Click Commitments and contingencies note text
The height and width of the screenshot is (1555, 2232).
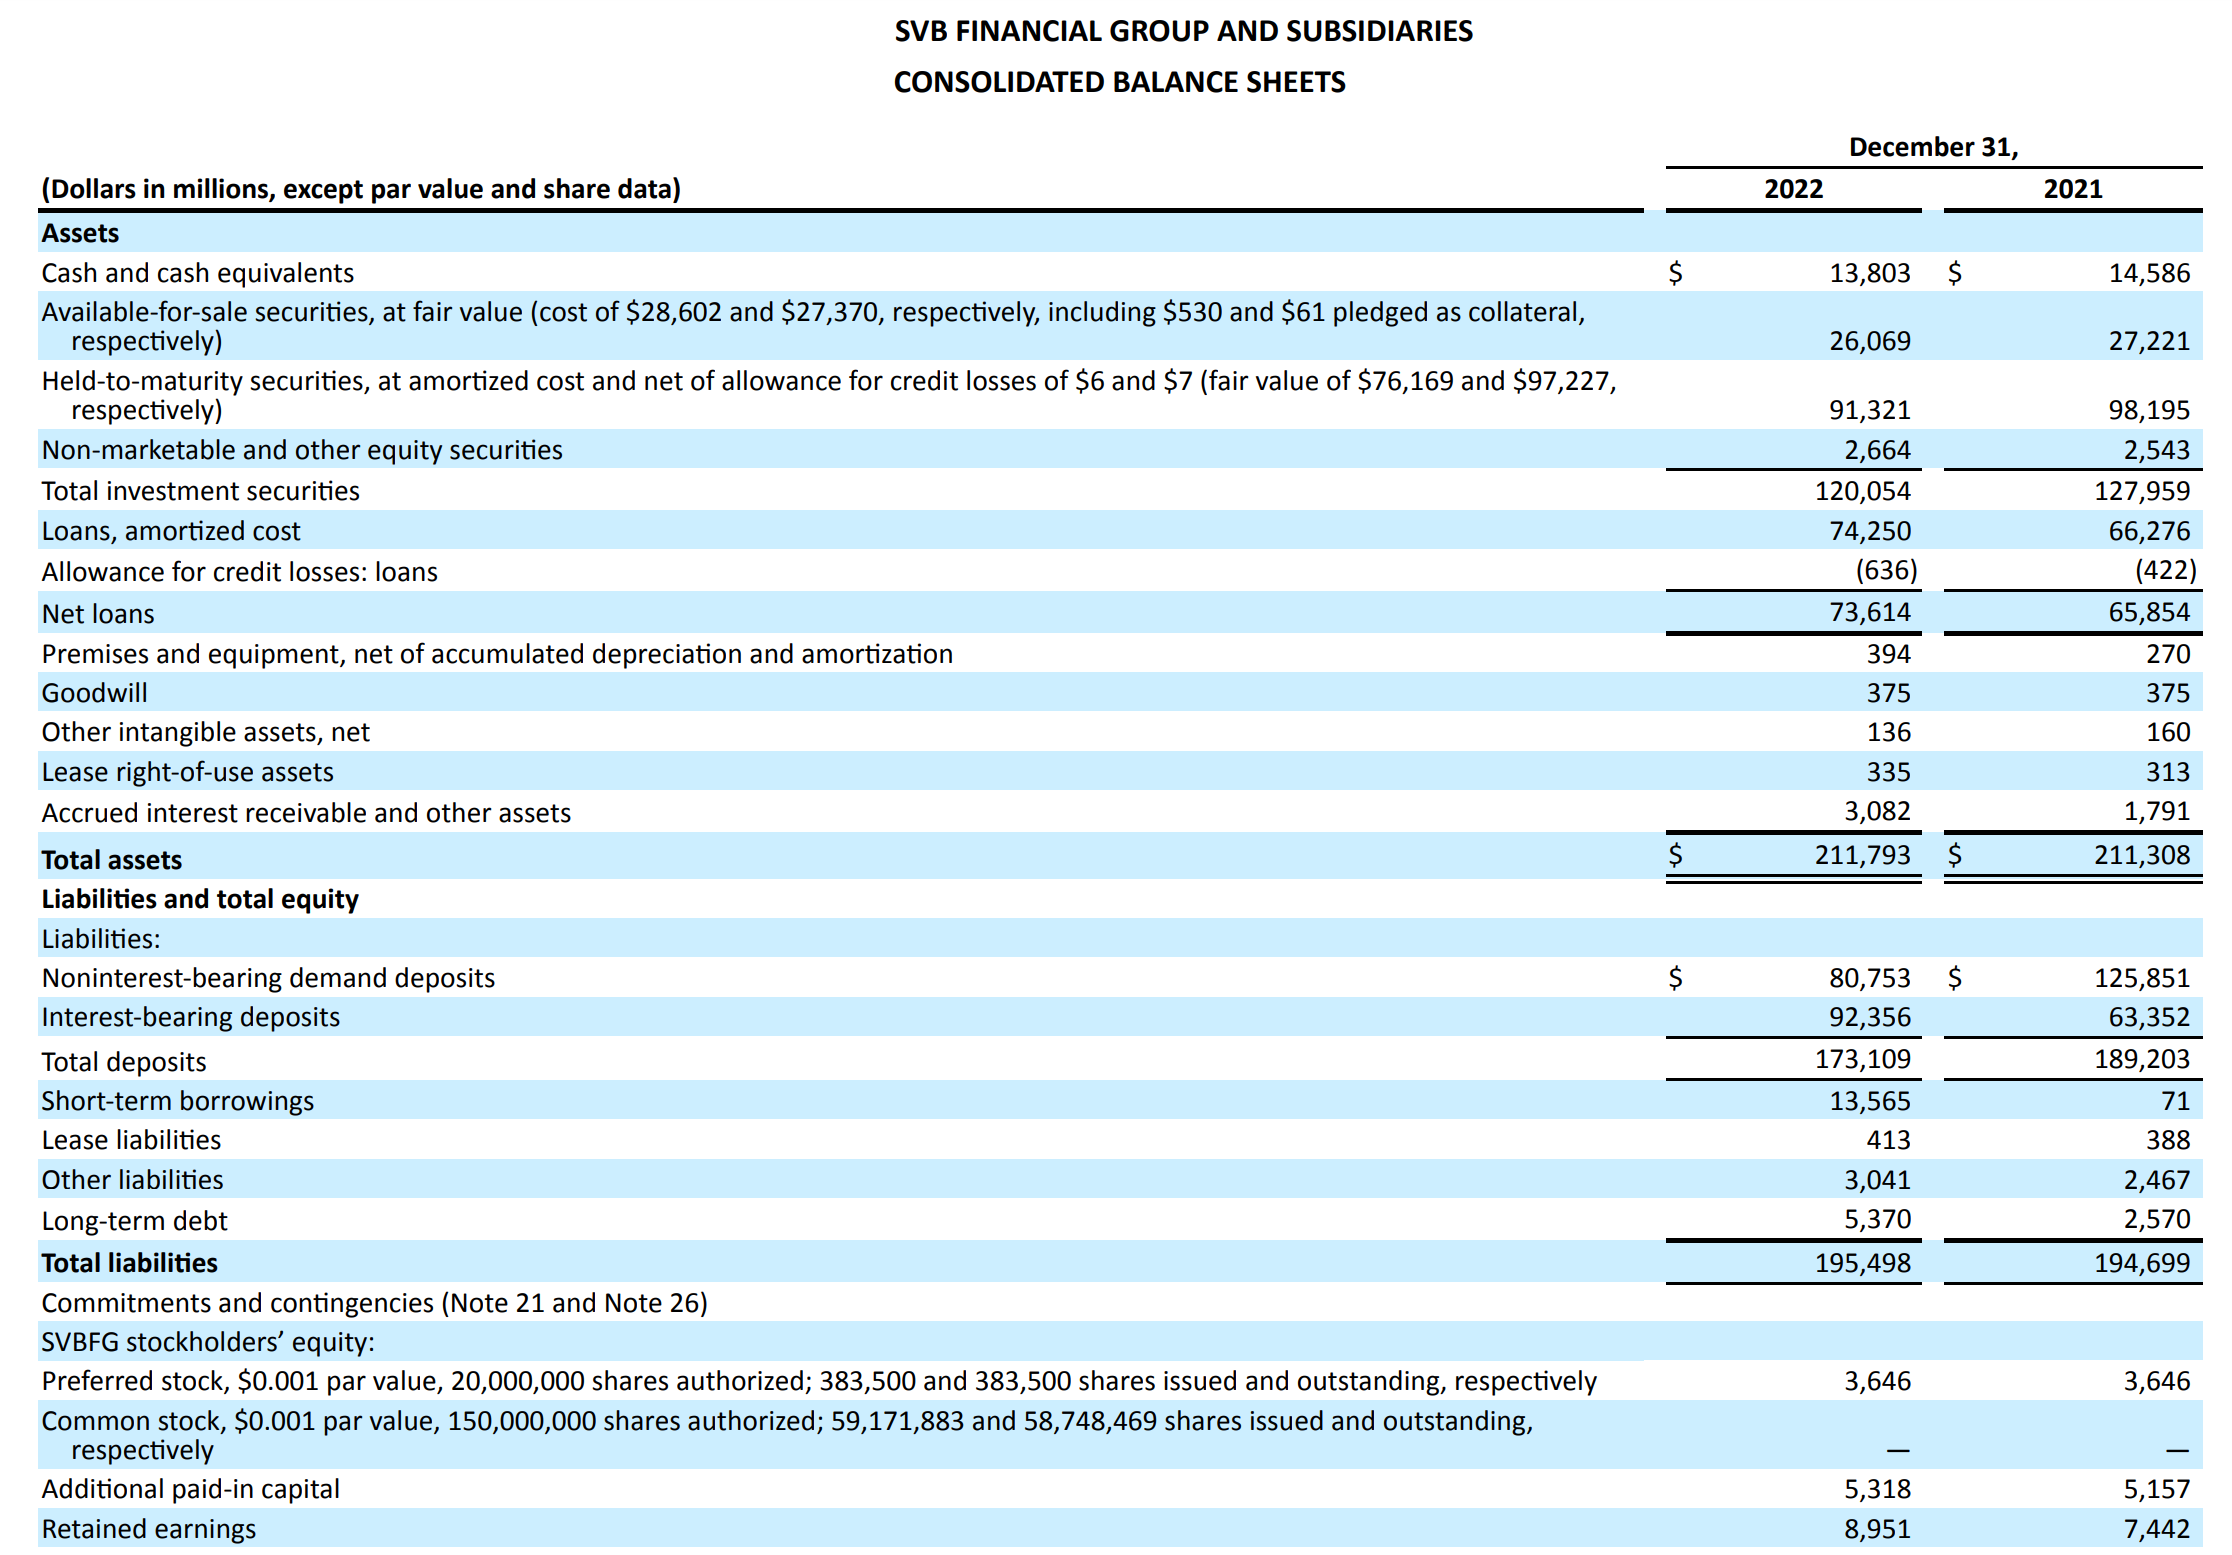374,1303
